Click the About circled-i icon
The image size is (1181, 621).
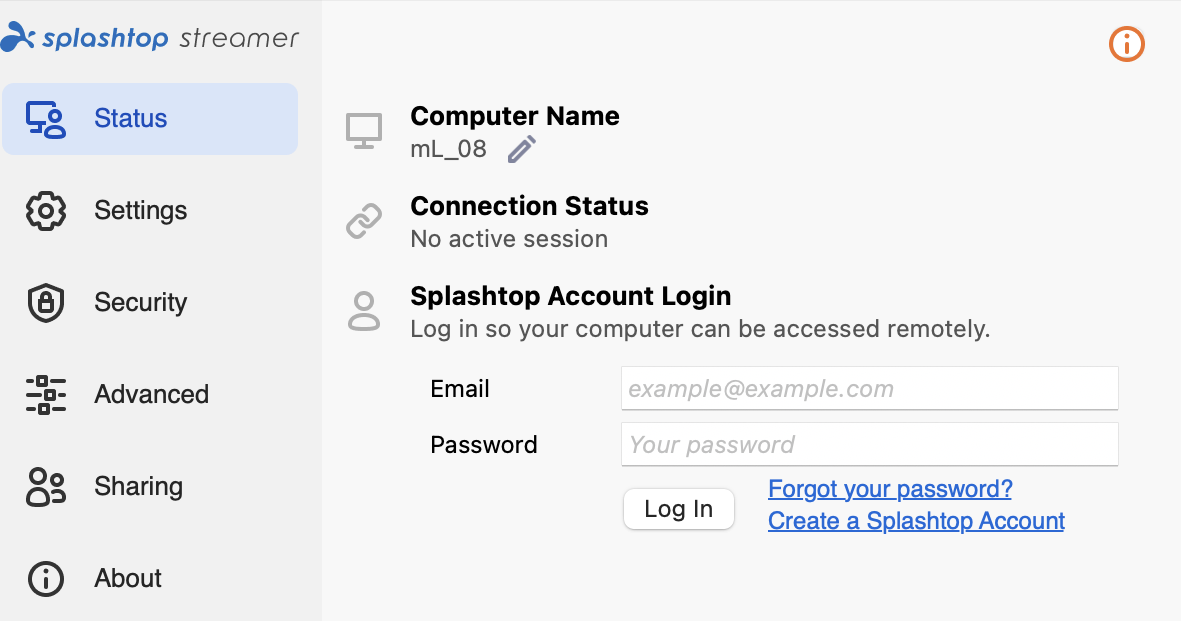45,579
